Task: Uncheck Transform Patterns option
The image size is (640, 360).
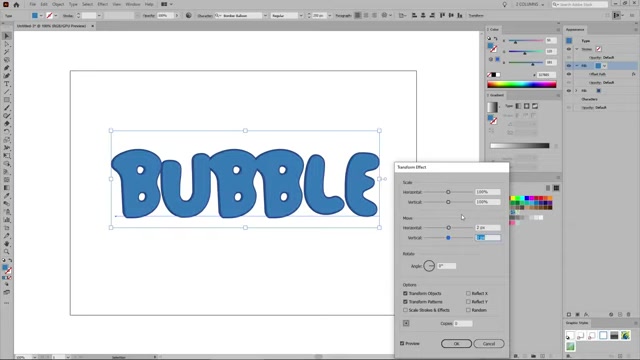Action: coord(405,302)
